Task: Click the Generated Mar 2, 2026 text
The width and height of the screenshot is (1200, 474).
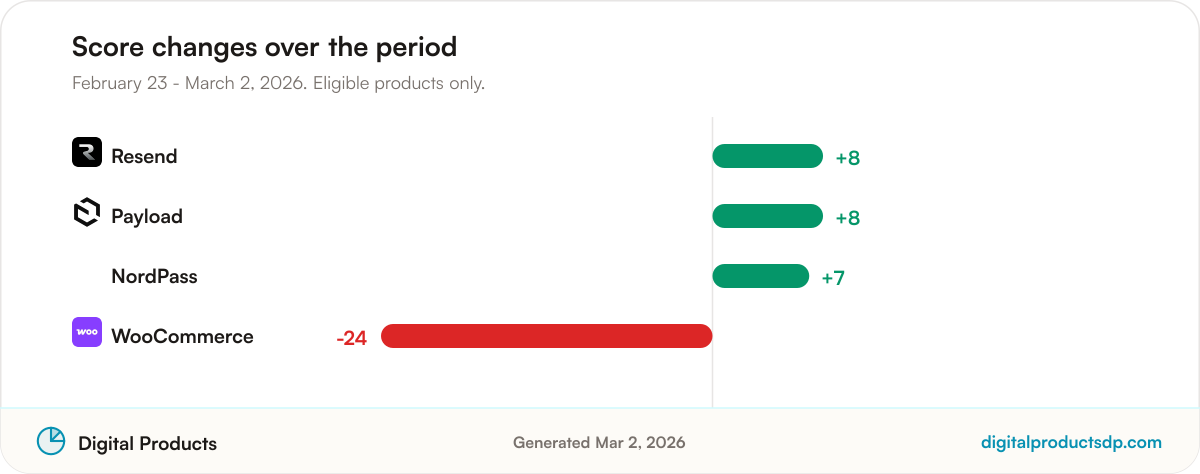Action: [599, 442]
